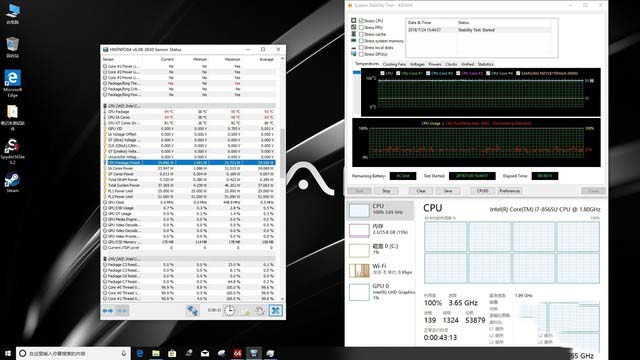The width and height of the screenshot is (640, 360).
Task: Open the Spyder5Elite desktop icon
Action: [12, 151]
